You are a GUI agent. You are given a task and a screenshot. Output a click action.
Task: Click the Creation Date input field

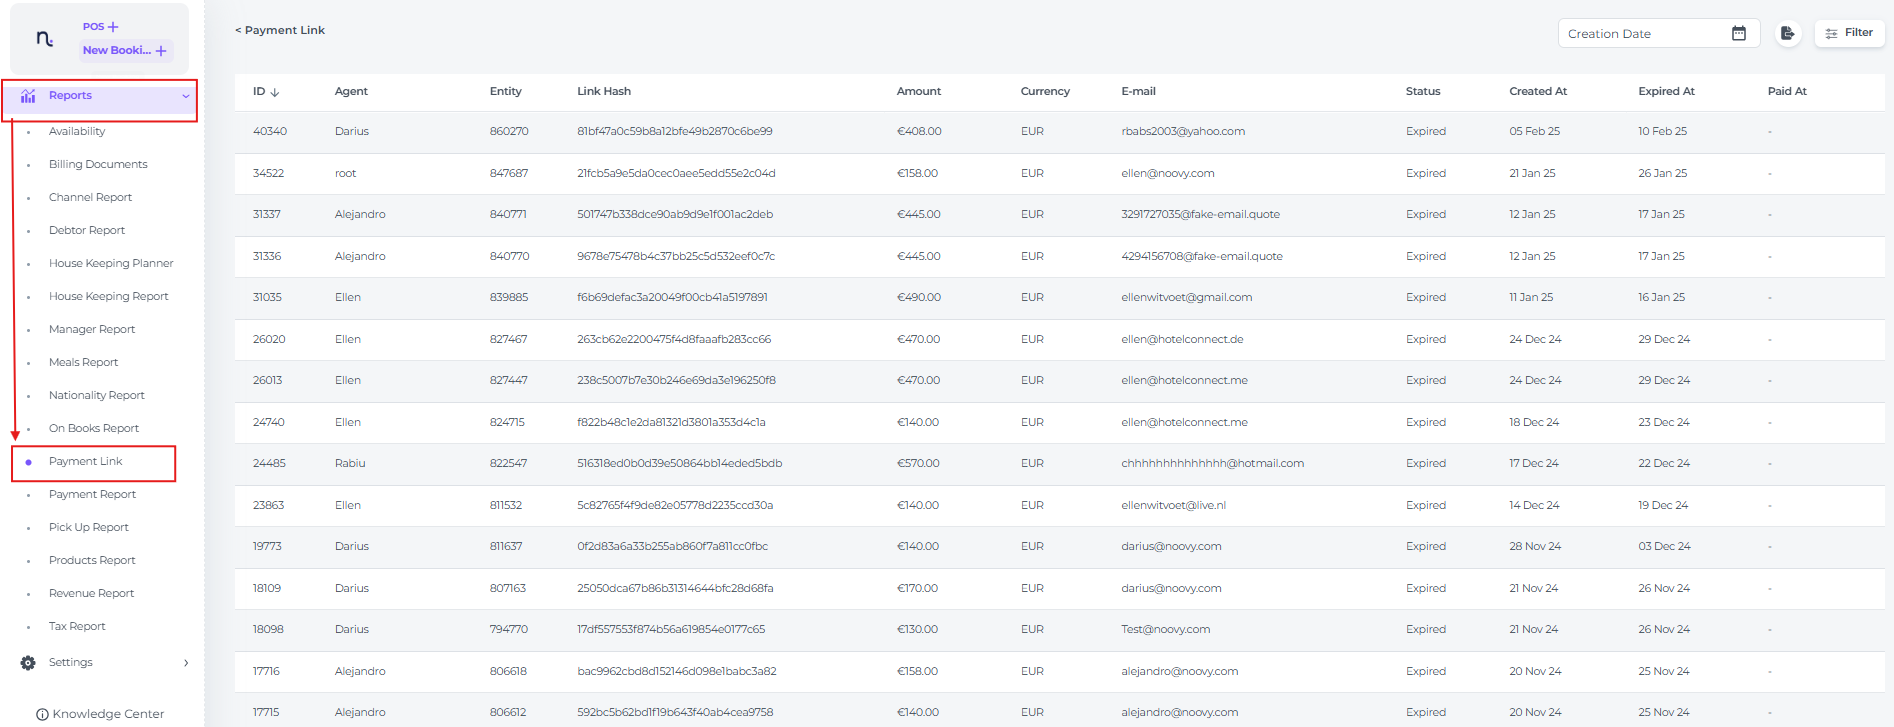tap(1640, 34)
